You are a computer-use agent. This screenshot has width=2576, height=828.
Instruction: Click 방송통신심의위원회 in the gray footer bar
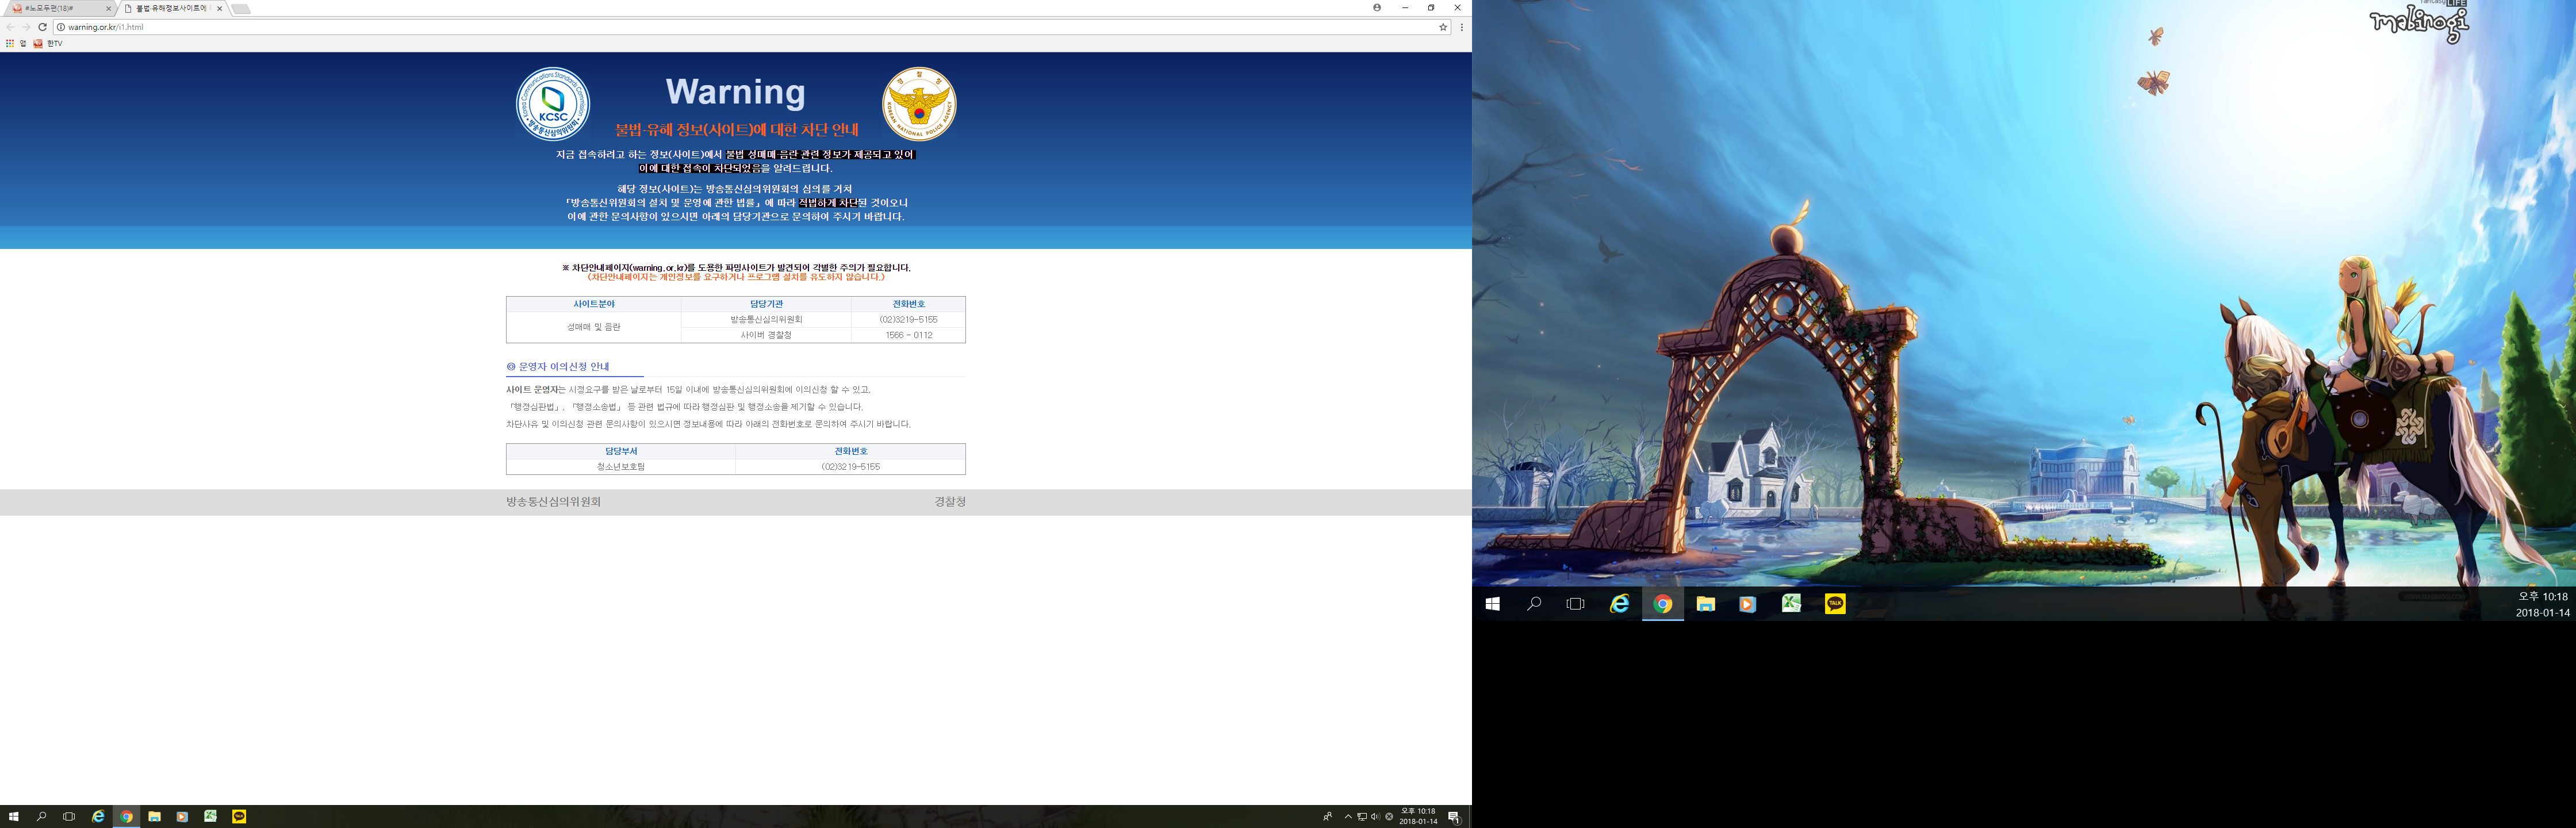pyautogui.click(x=553, y=502)
